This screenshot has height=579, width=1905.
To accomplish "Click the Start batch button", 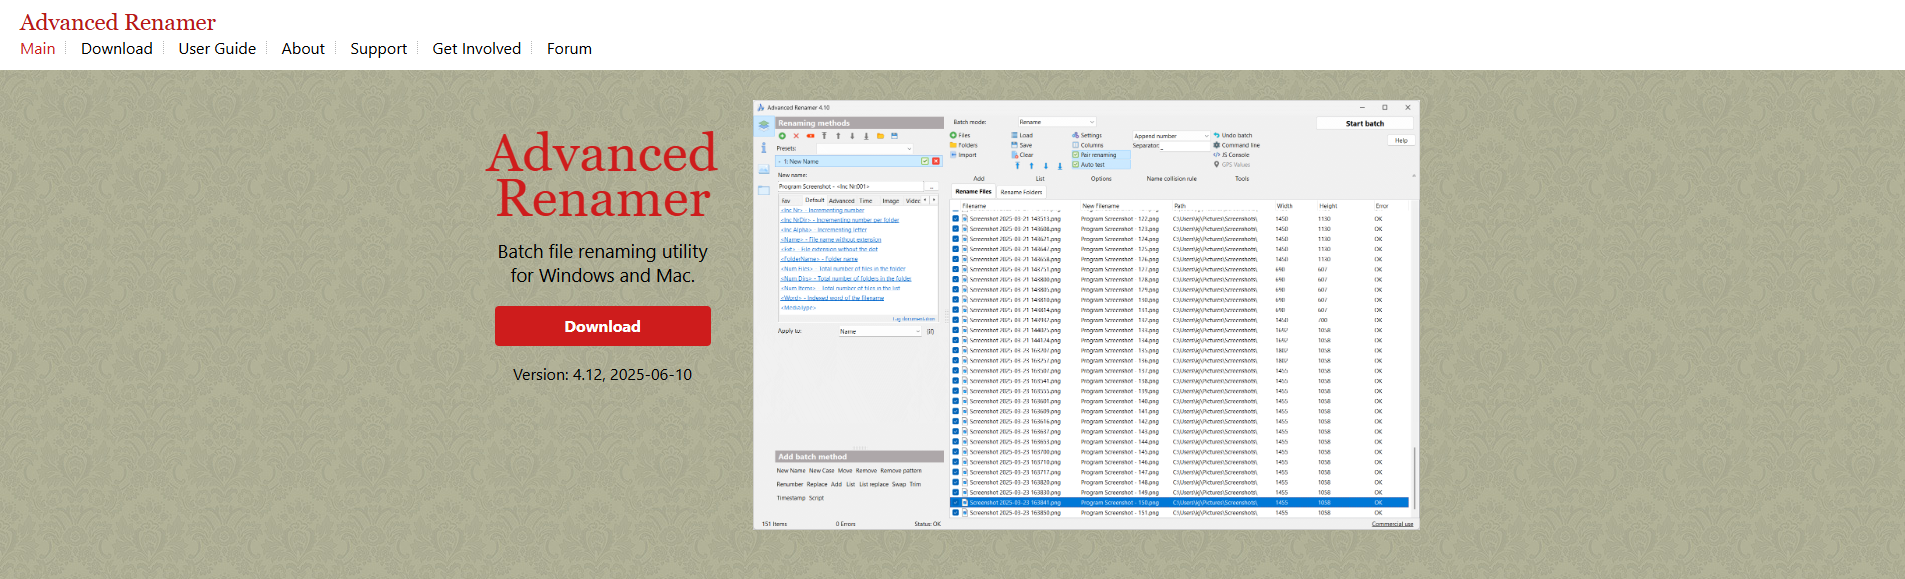I will [x=1365, y=123].
